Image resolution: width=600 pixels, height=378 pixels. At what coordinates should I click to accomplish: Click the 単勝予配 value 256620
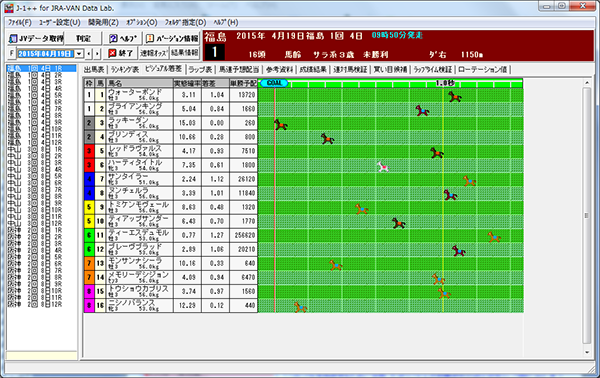click(244, 235)
